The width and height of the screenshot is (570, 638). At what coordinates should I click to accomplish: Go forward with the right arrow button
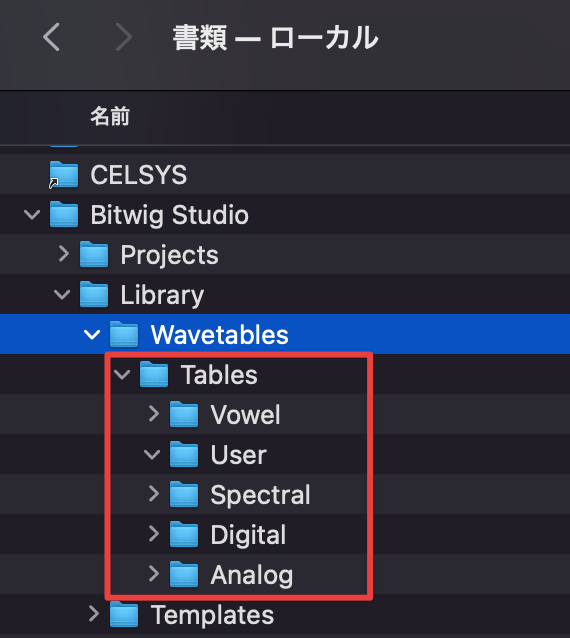[123, 37]
